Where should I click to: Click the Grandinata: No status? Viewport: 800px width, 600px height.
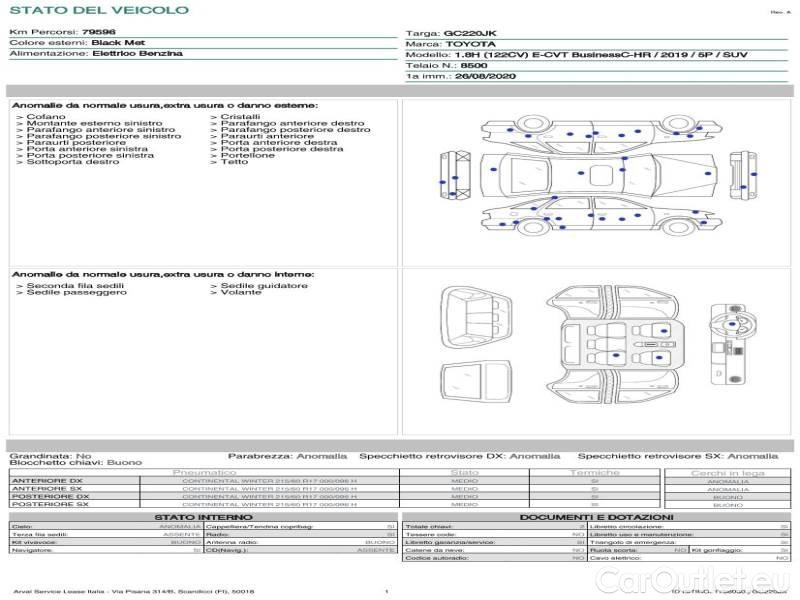(51, 456)
